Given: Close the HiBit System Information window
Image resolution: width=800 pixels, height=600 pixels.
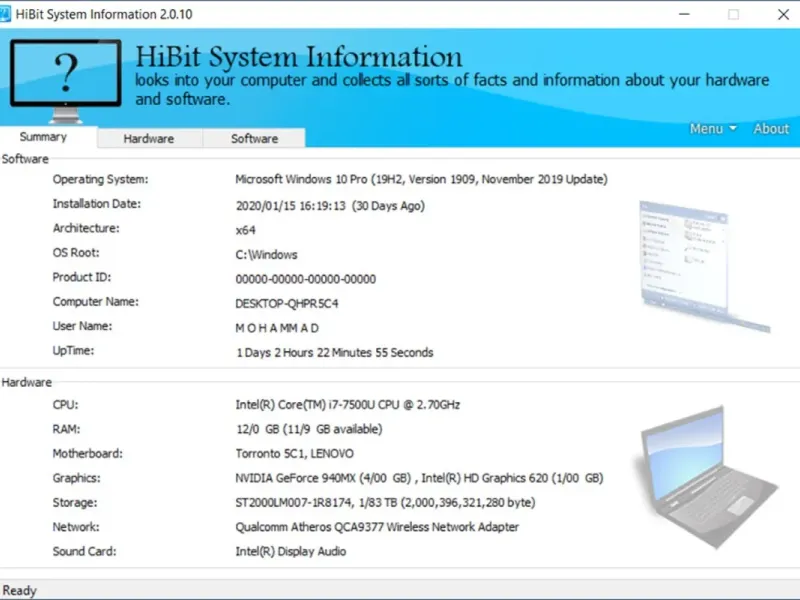Looking at the screenshot, I should pyautogui.click(x=783, y=14).
